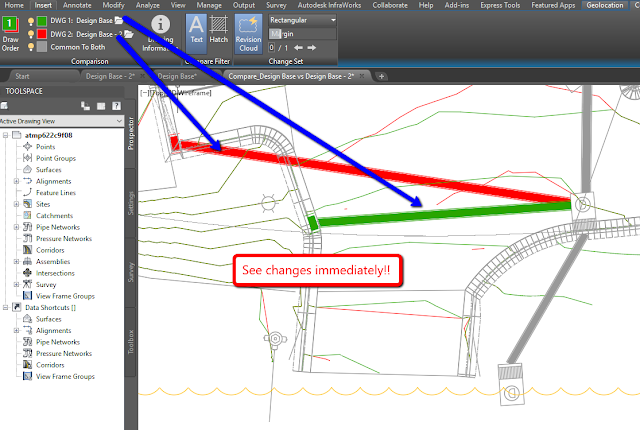Click the Toolspace tree view icon
640x430 pixels.
point(85,106)
